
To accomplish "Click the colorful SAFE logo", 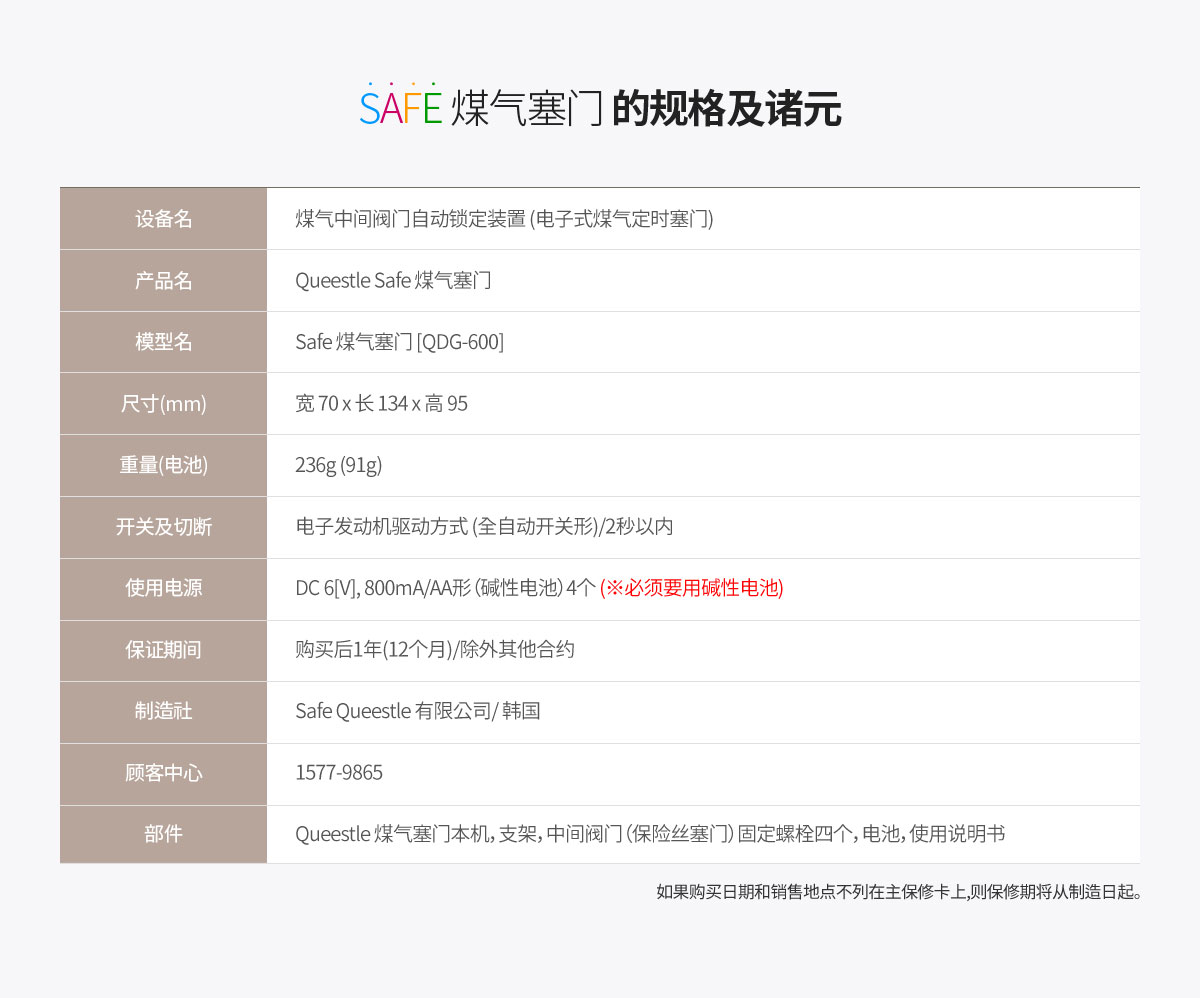I will pyautogui.click(x=400, y=105).
